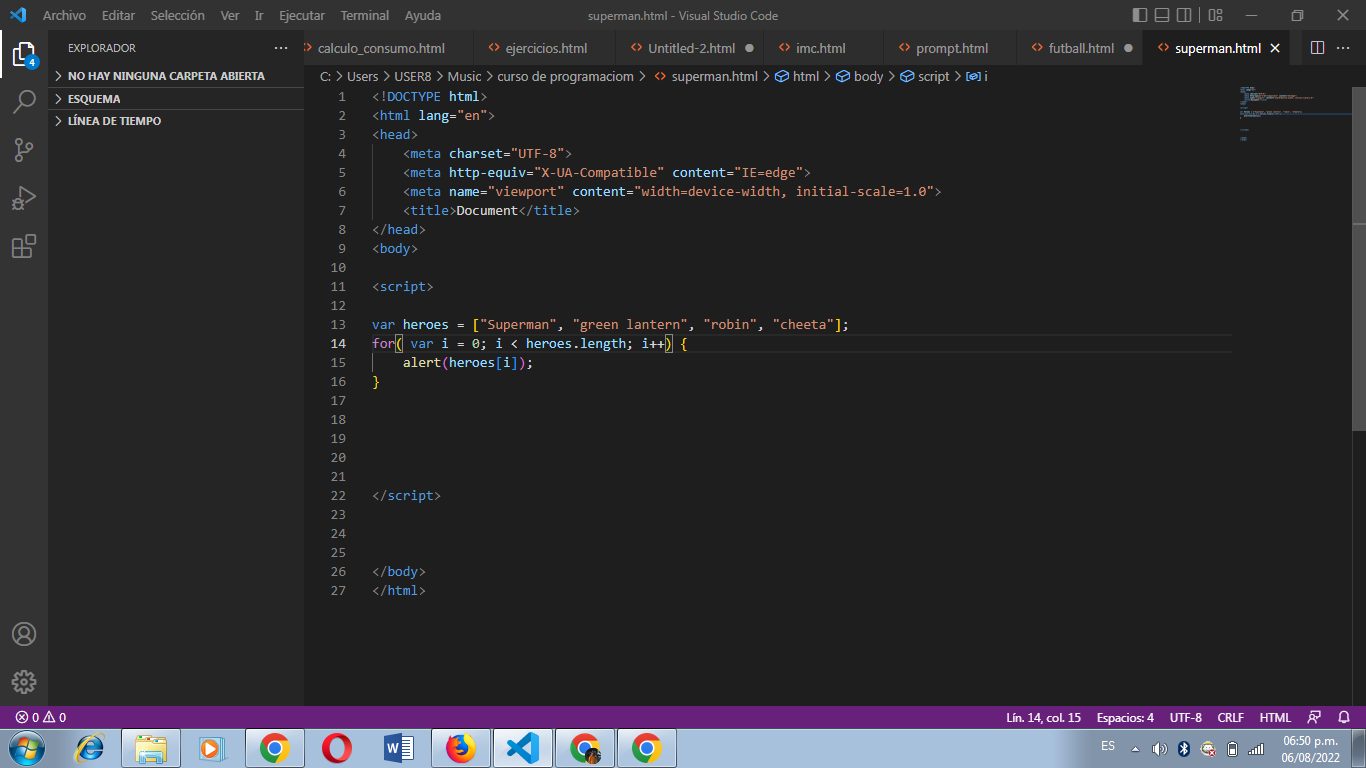Viewport: 1366px width, 768px height.
Task: Open notifications bell in status bar
Action: point(1344,717)
